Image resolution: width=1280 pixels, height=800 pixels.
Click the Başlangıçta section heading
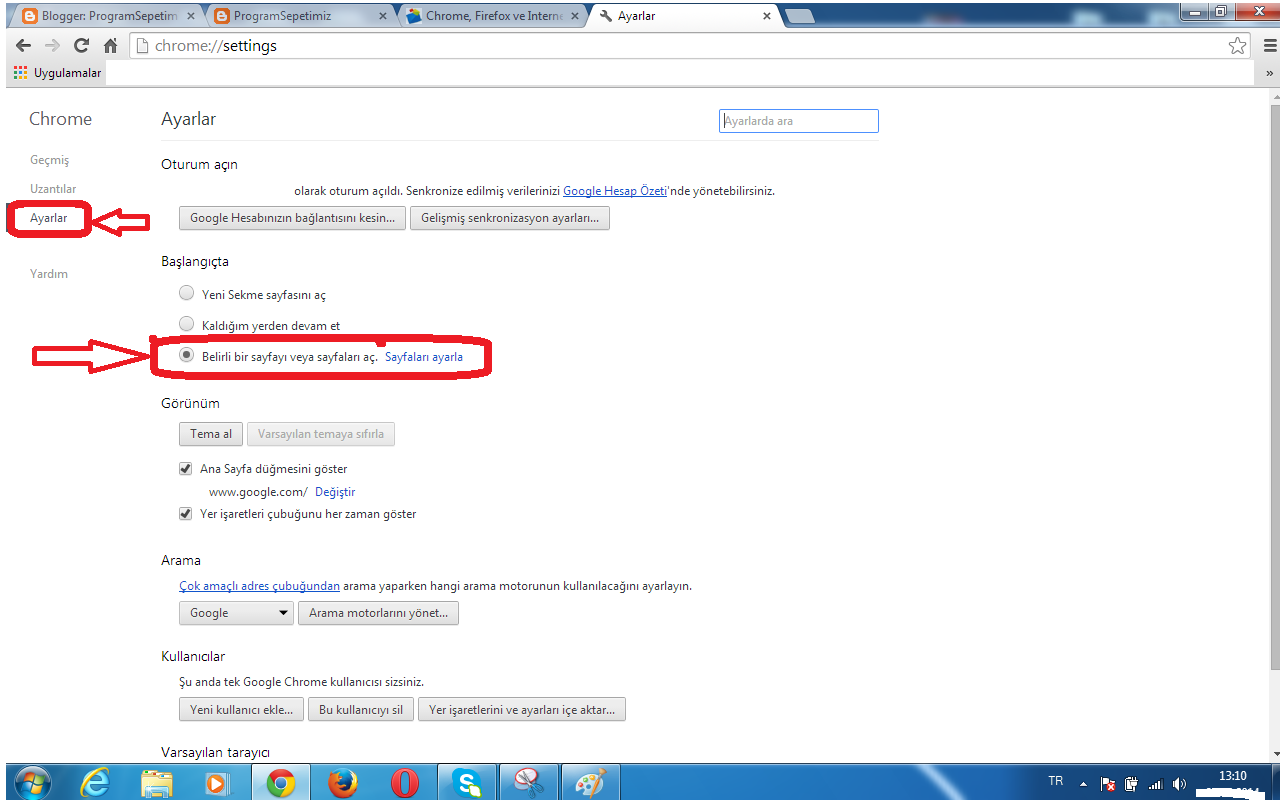click(195, 261)
